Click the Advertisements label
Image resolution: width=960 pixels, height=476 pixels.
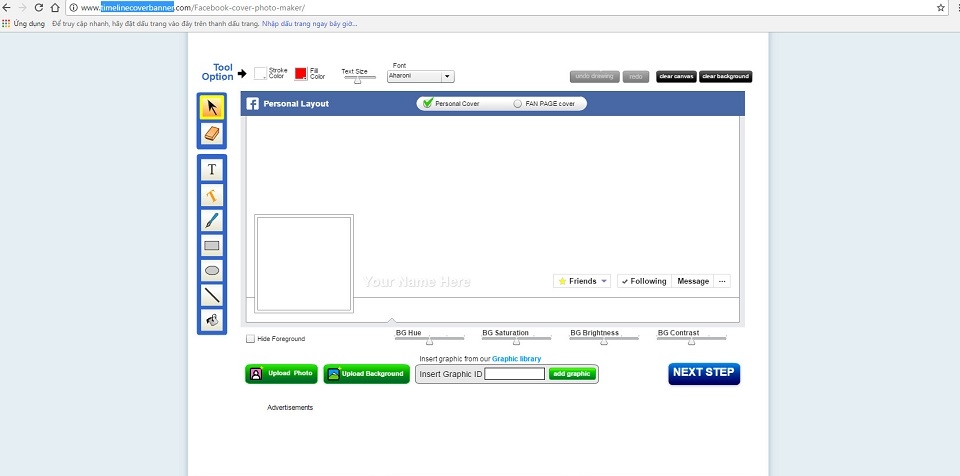(290, 407)
